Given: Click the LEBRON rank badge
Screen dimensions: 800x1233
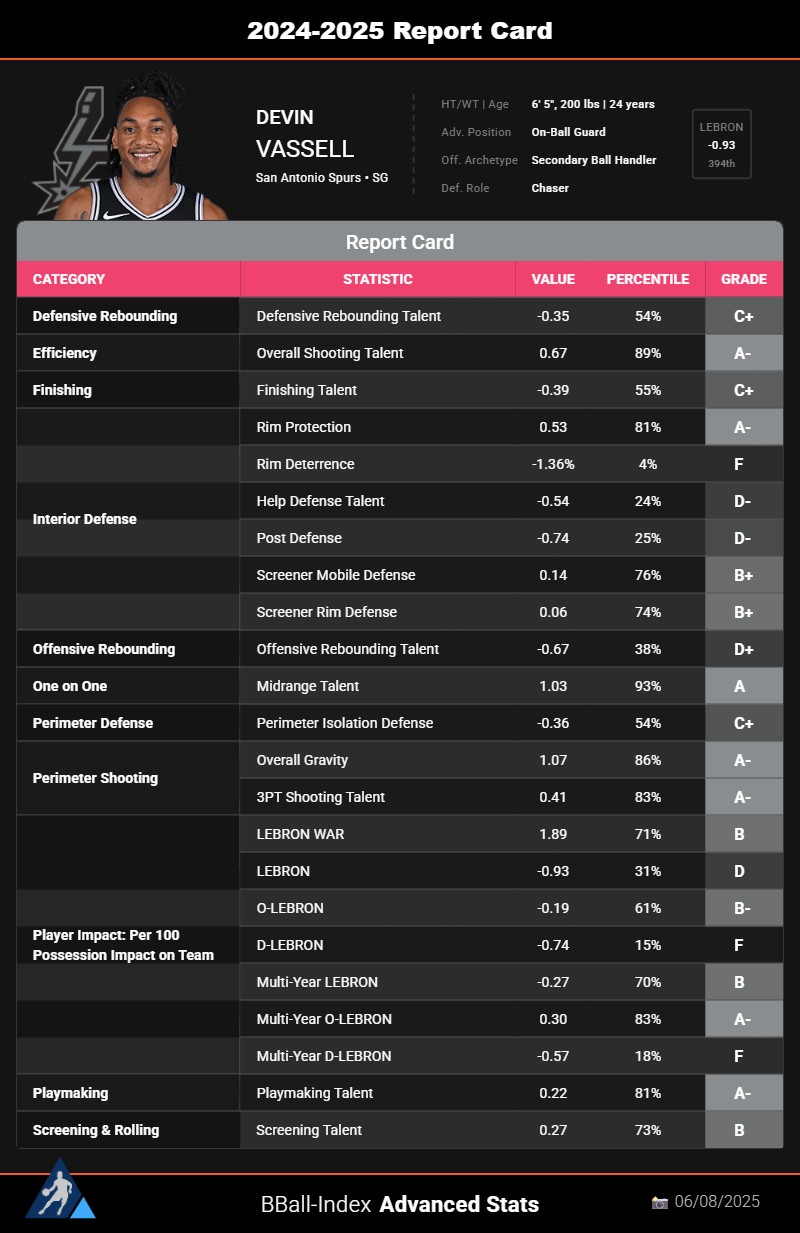Looking at the screenshot, I should tap(721, 144).
